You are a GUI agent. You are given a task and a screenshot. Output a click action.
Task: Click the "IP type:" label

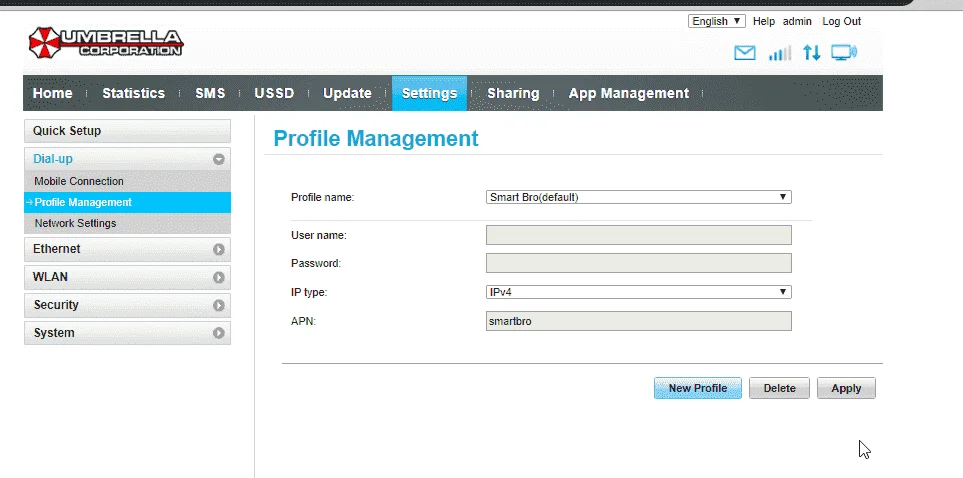click(x=309, y=292)
